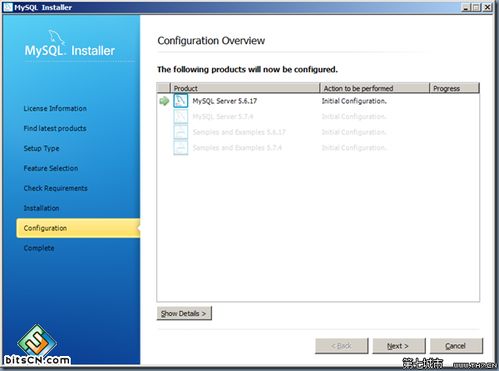Click the Action to be performed column header
Screen dimensions: 499x371
pos(375,88)
